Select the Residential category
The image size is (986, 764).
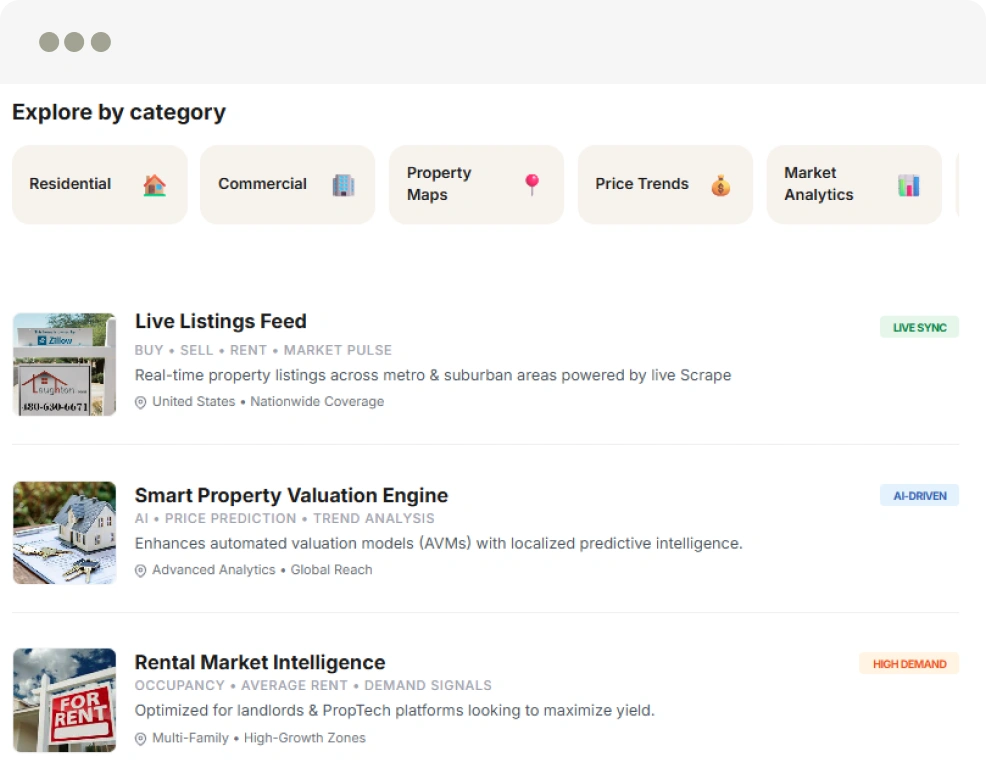point(72,184)
